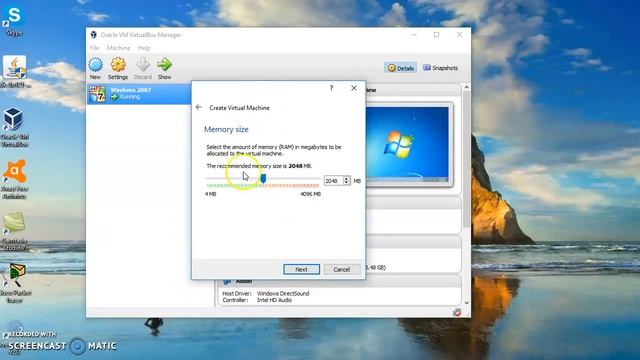
Task: Close the Create Virtual Machine dialog
Action: point(354,88)
